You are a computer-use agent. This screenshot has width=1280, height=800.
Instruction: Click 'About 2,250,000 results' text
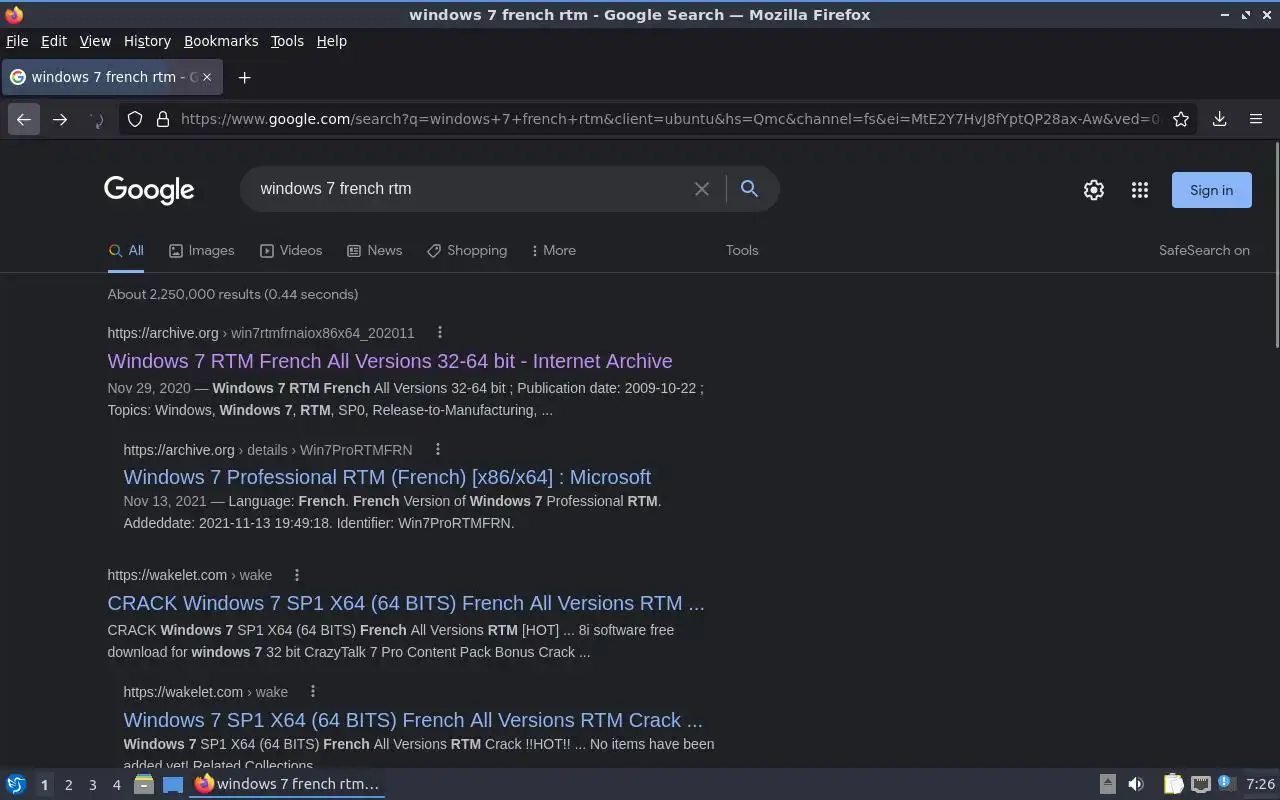pyautogui.click(x=233, y=294)
